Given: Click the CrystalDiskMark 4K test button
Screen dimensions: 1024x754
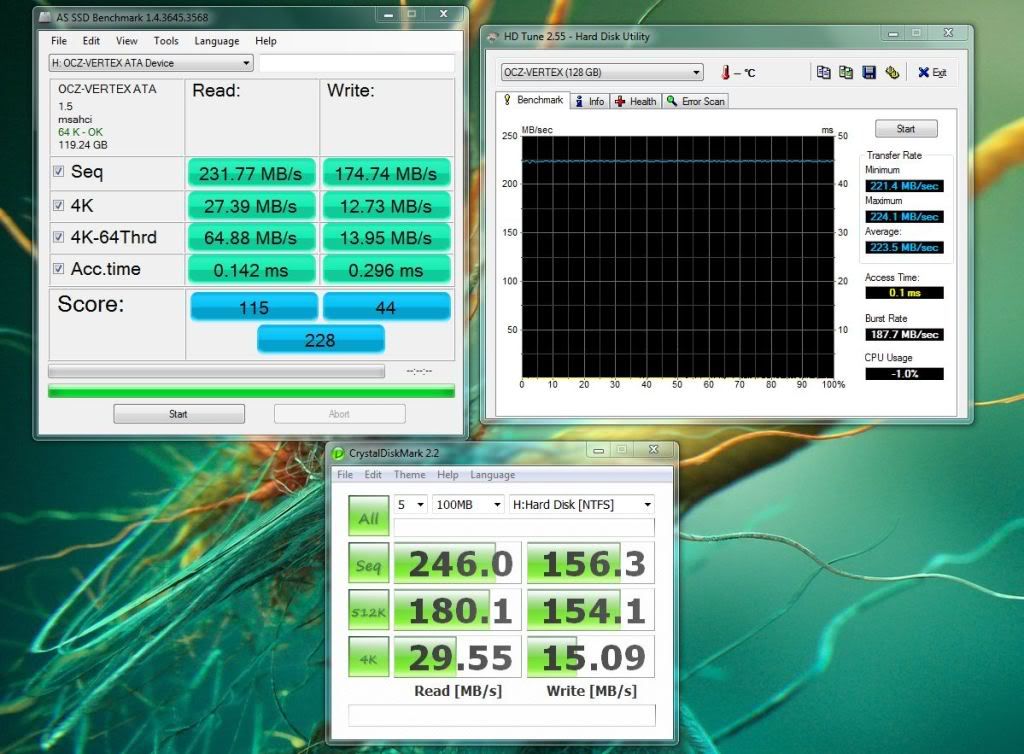Looking at the screenshot, I should (x=368, y=657).
